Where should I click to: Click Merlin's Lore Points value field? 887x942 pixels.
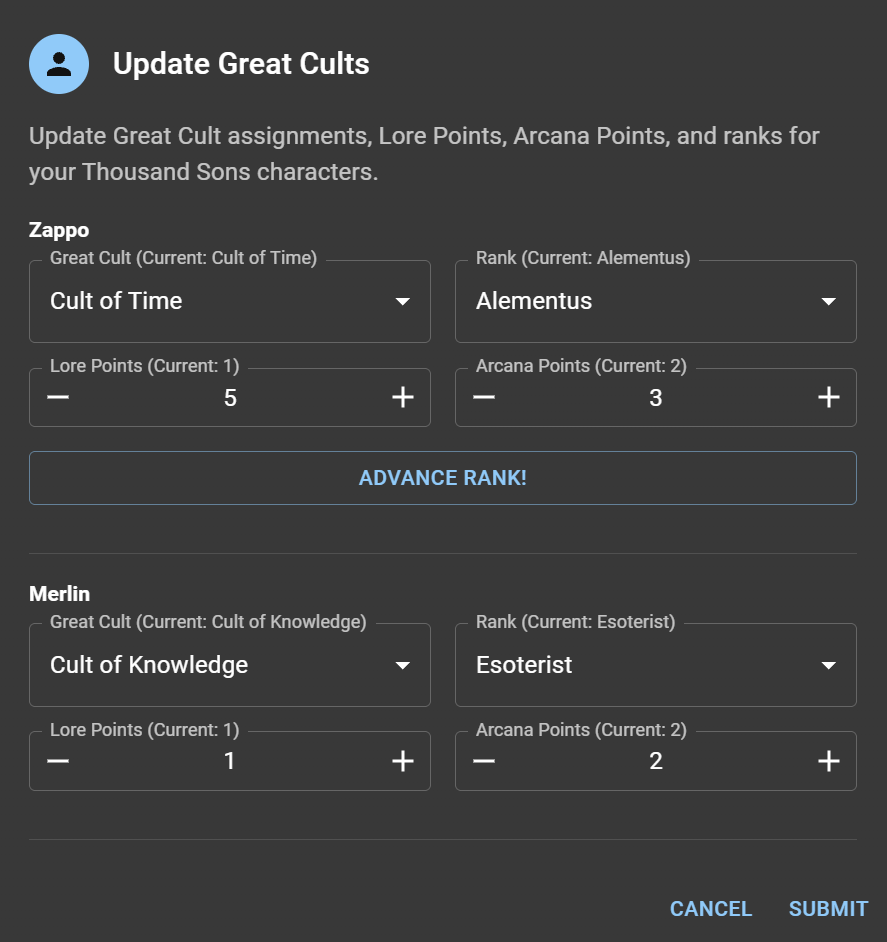230,762
